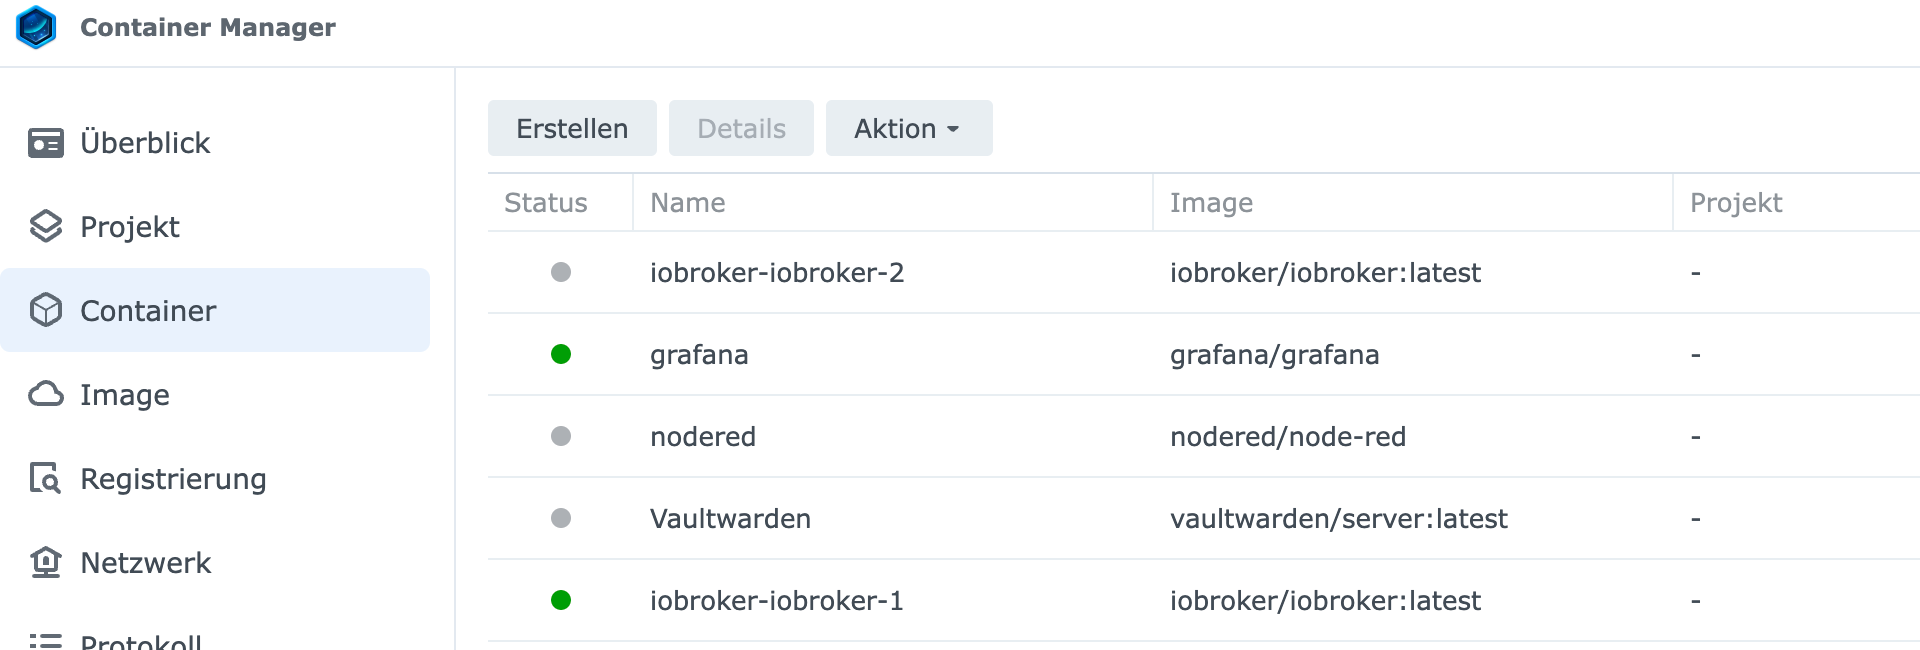Viewport: 1920px width, 650px height.
Task: Select the iobroker-iobroker-2 container row
Action: (1204, 272)
